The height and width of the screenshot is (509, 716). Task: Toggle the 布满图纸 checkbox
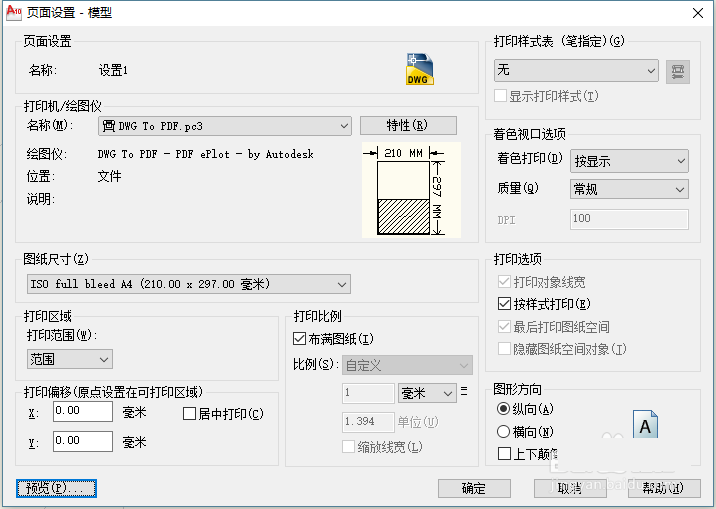[x=300, y=339]
